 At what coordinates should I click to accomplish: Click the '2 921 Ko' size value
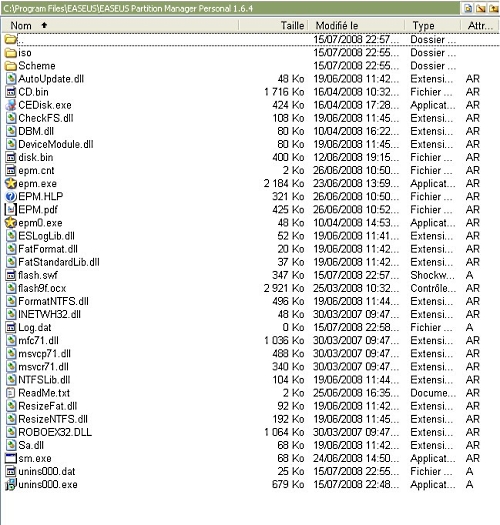(284, 288)
